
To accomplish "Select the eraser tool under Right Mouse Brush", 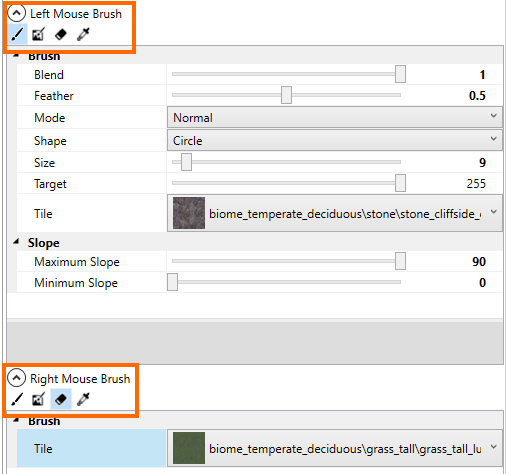I will [61, 399].
